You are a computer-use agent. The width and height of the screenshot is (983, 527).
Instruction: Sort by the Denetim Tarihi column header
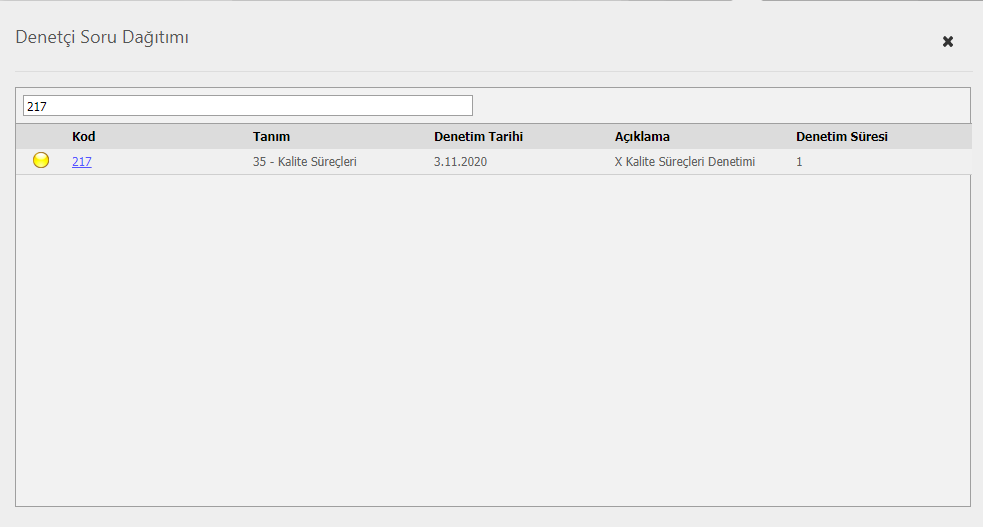coord(478,136)
